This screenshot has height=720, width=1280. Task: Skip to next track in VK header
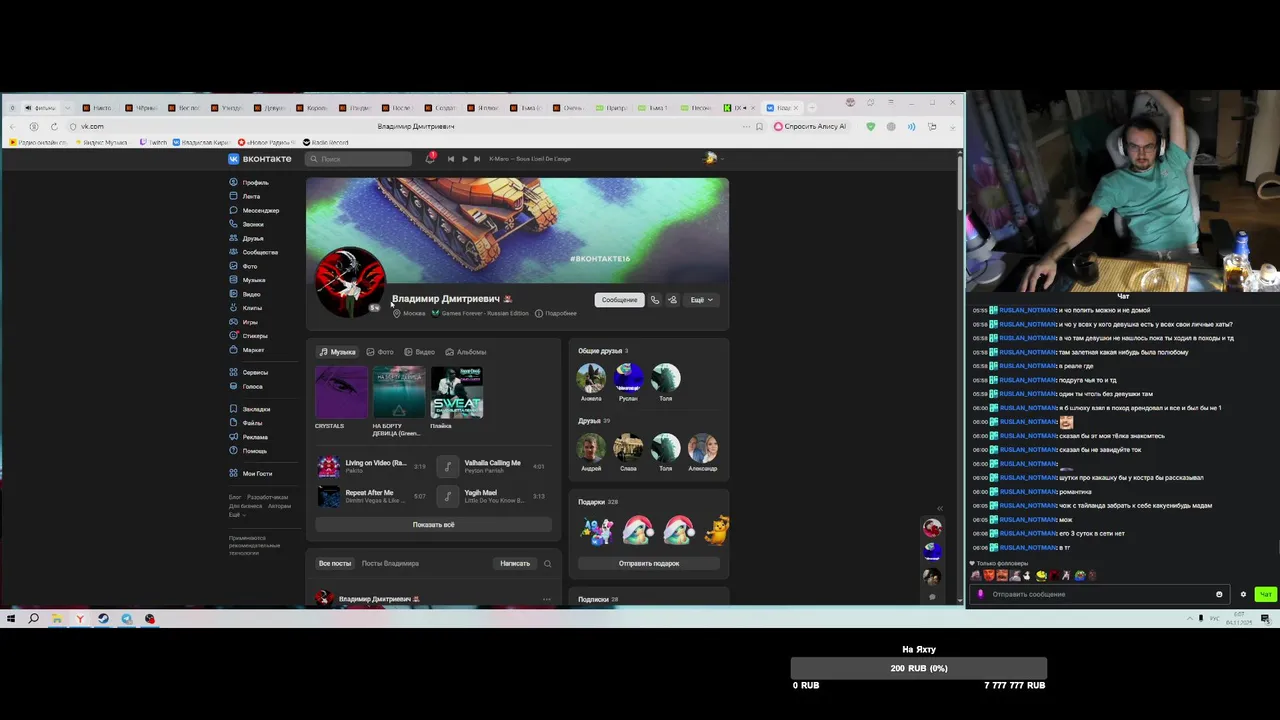(477, 158)
